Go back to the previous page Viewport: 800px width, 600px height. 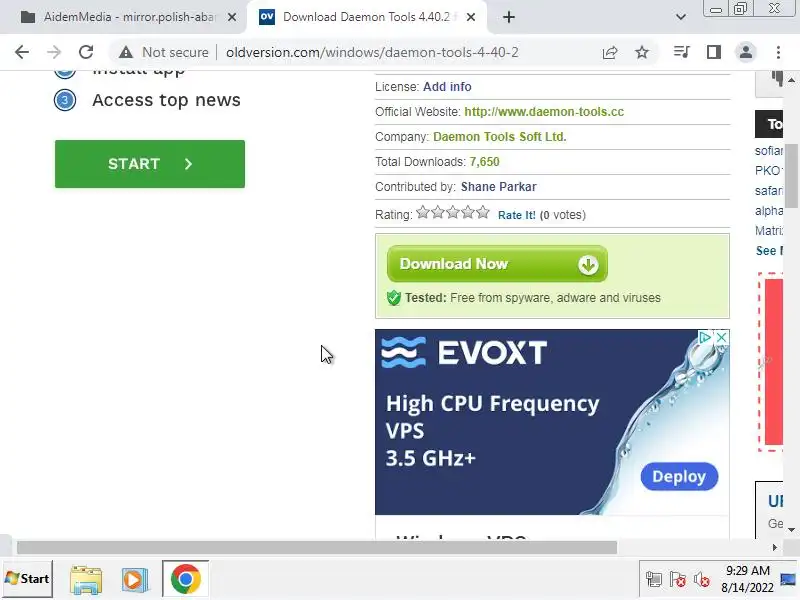pyautogui.click(x=22, y=52)
